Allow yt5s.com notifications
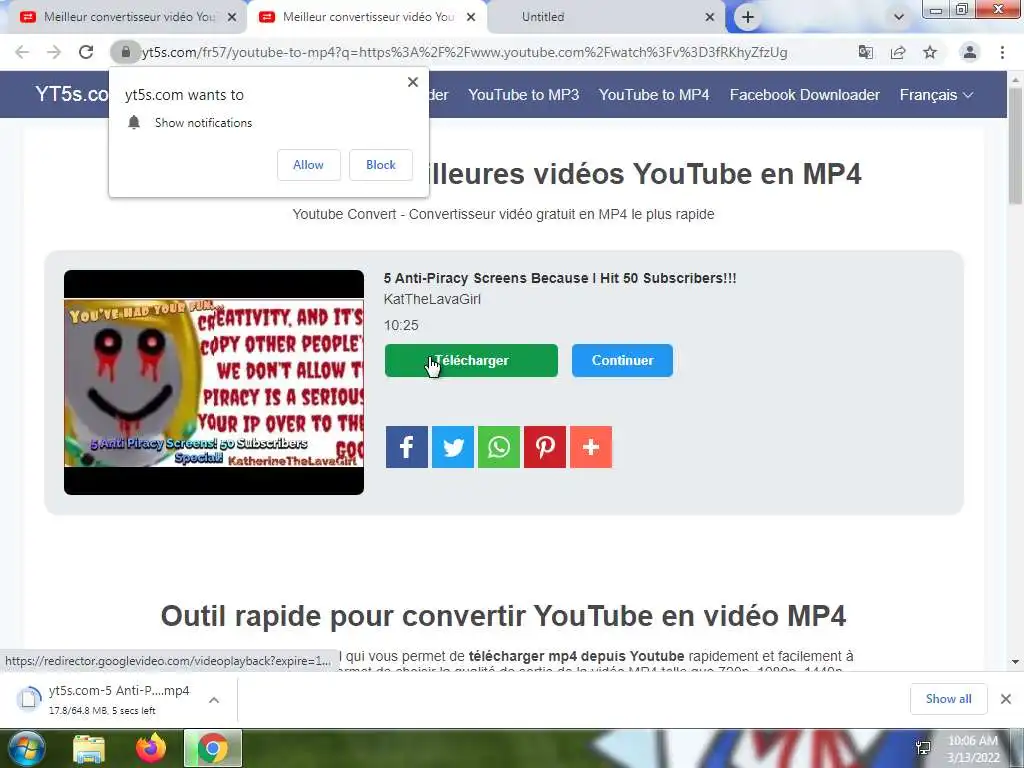Screen dimensions: 1024x768 [x=309, y=165]
